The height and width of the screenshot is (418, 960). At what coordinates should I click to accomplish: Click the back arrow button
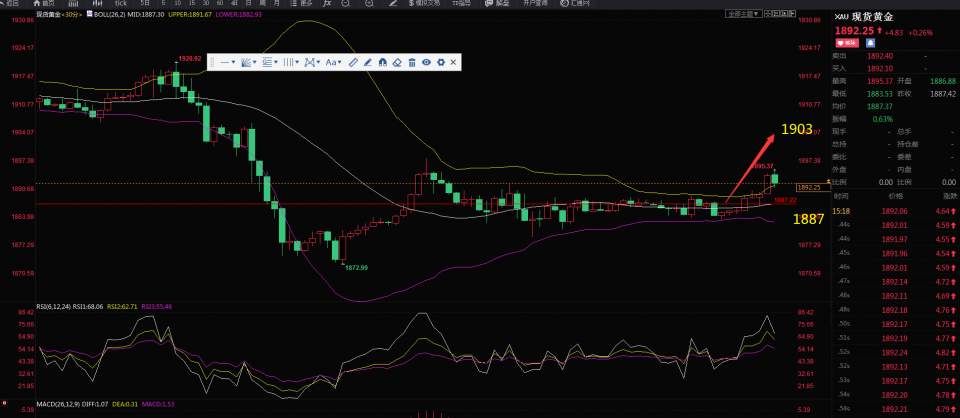11,3
